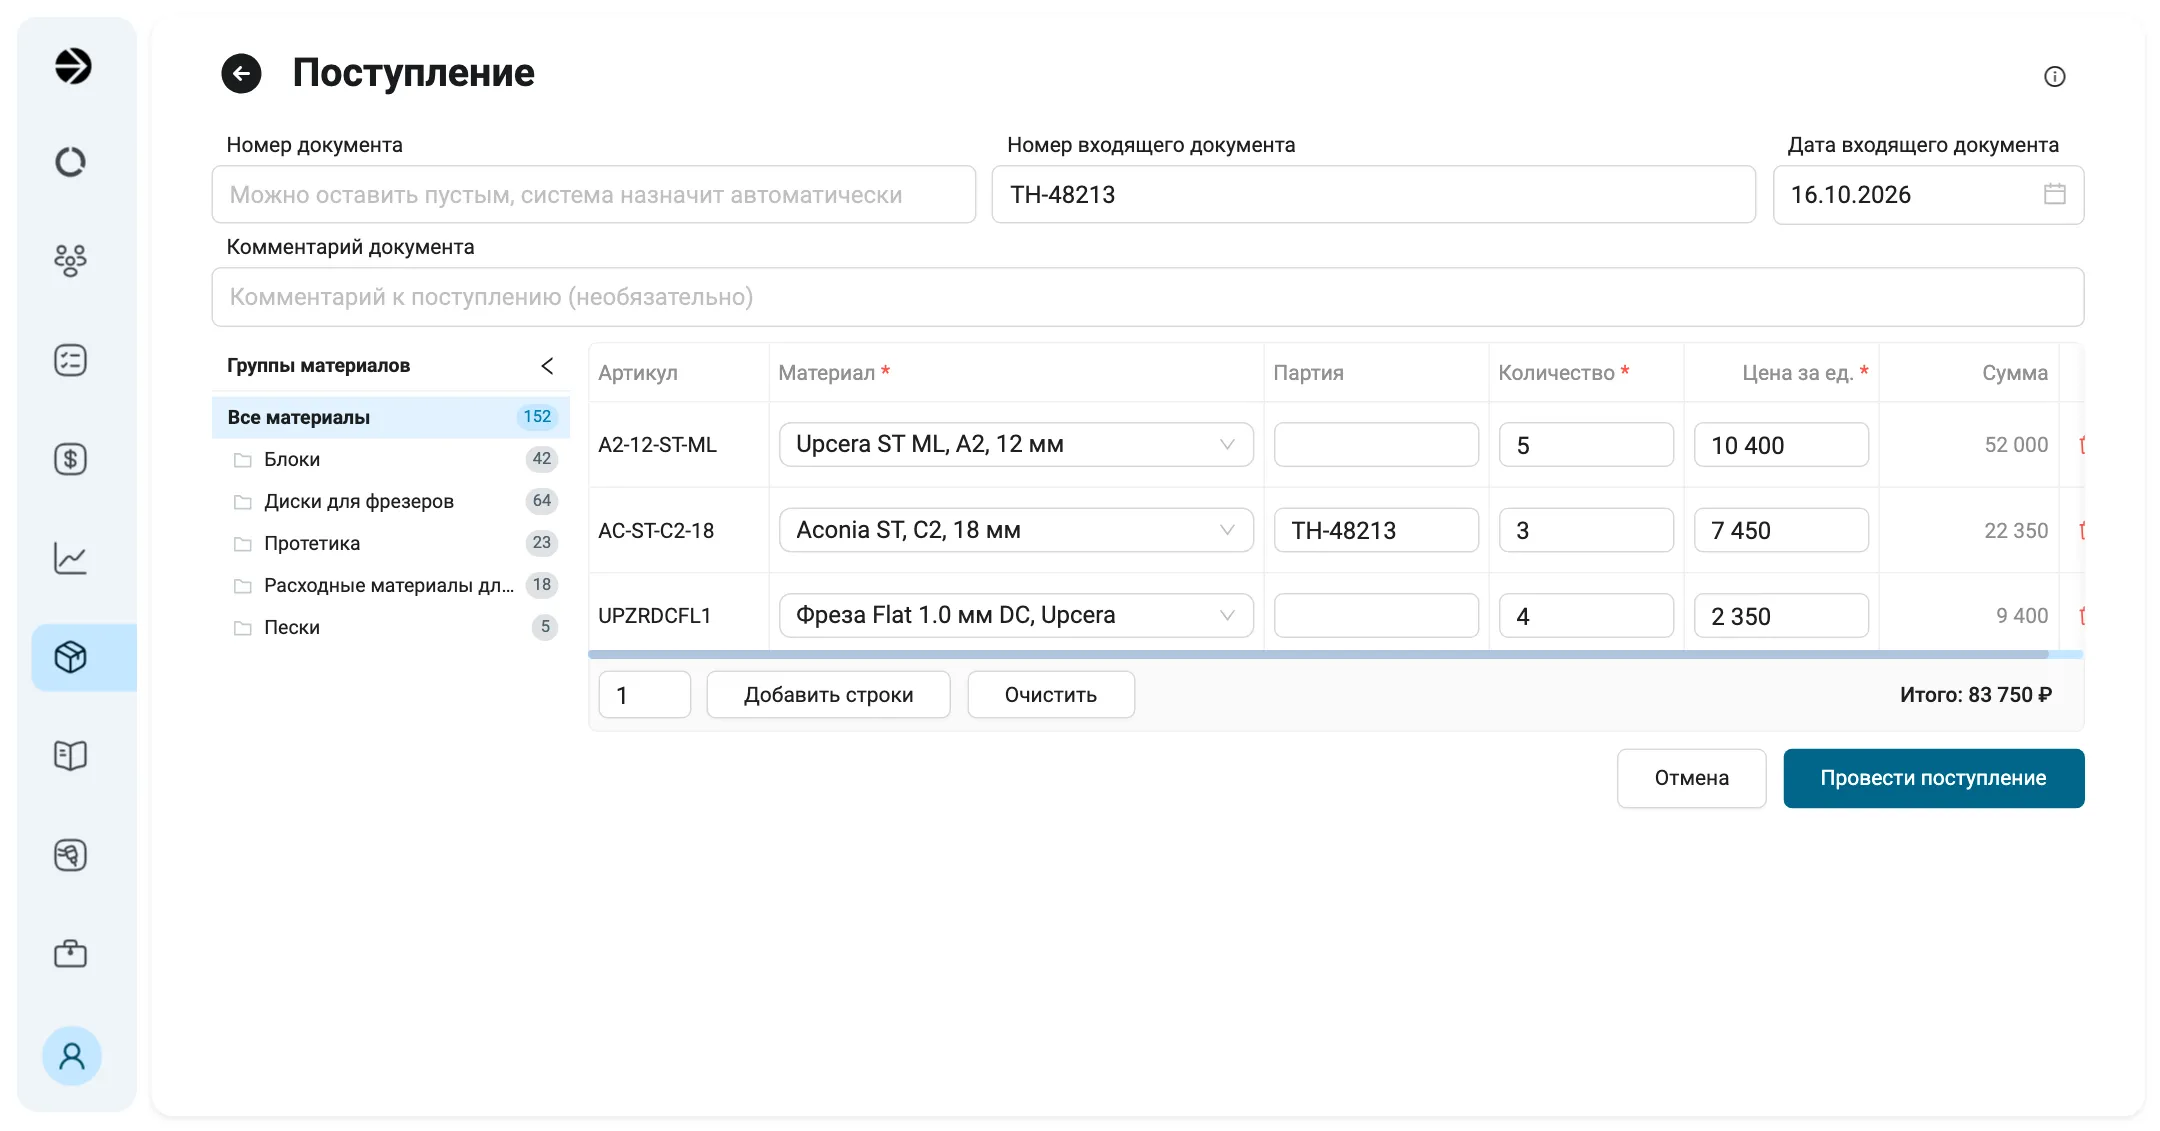Open the spiral-in-a-square sidebar icon
The width and height of the screenshot is (2160, 1131).
pos(70,855)
